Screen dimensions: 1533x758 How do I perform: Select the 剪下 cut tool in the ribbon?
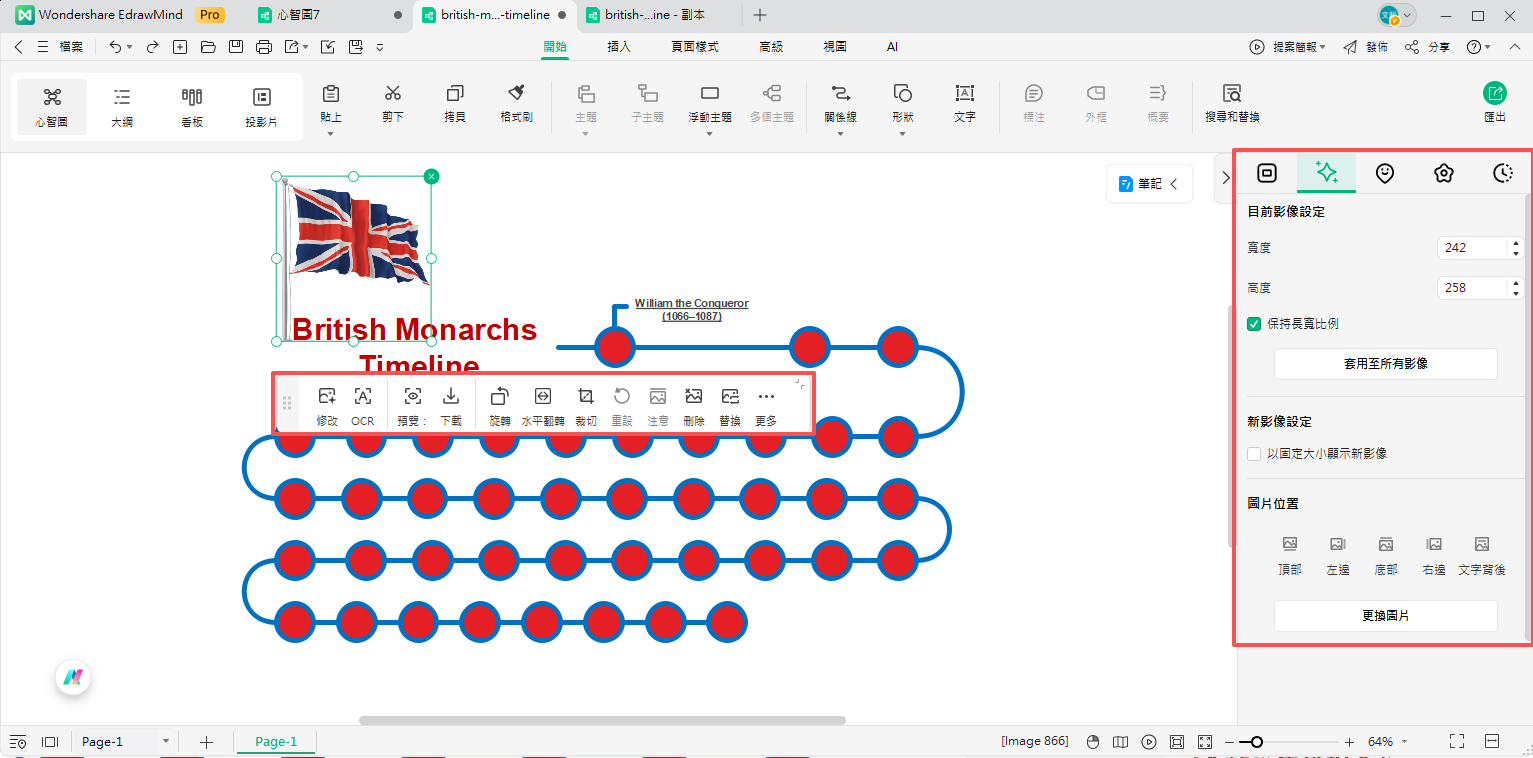(x=393, y=105)
